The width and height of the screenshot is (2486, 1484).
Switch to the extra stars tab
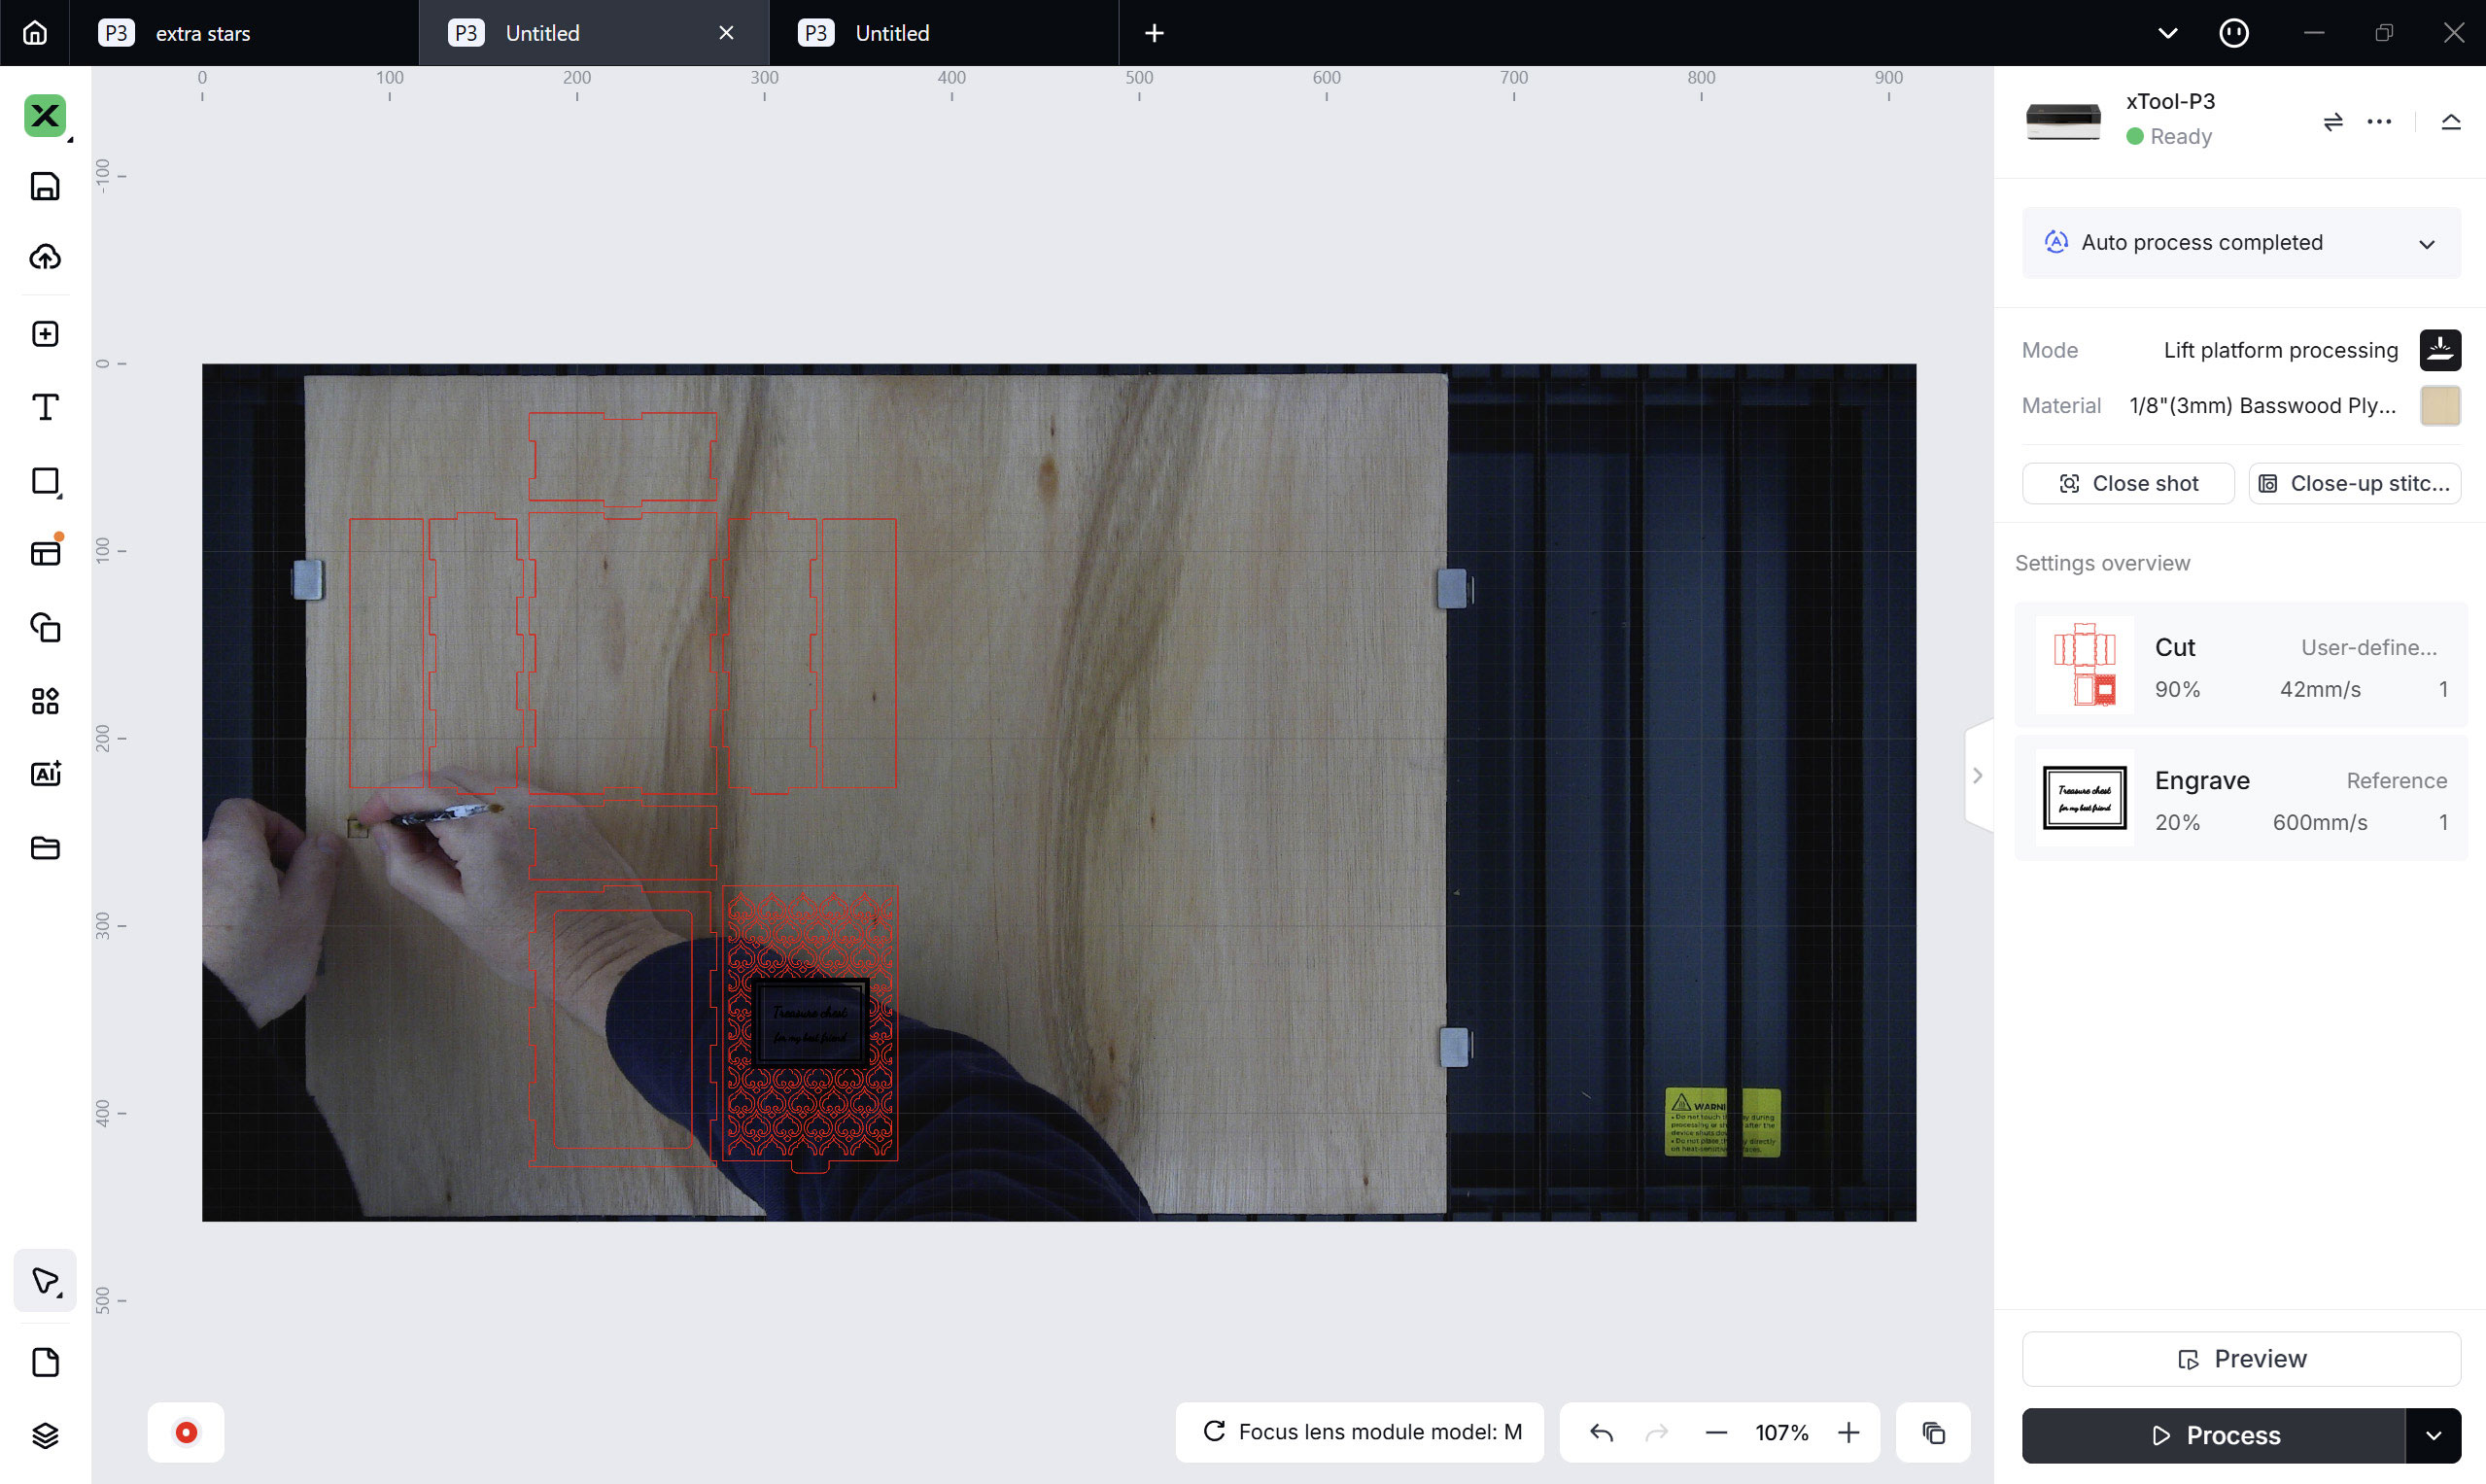pos(202,32)
